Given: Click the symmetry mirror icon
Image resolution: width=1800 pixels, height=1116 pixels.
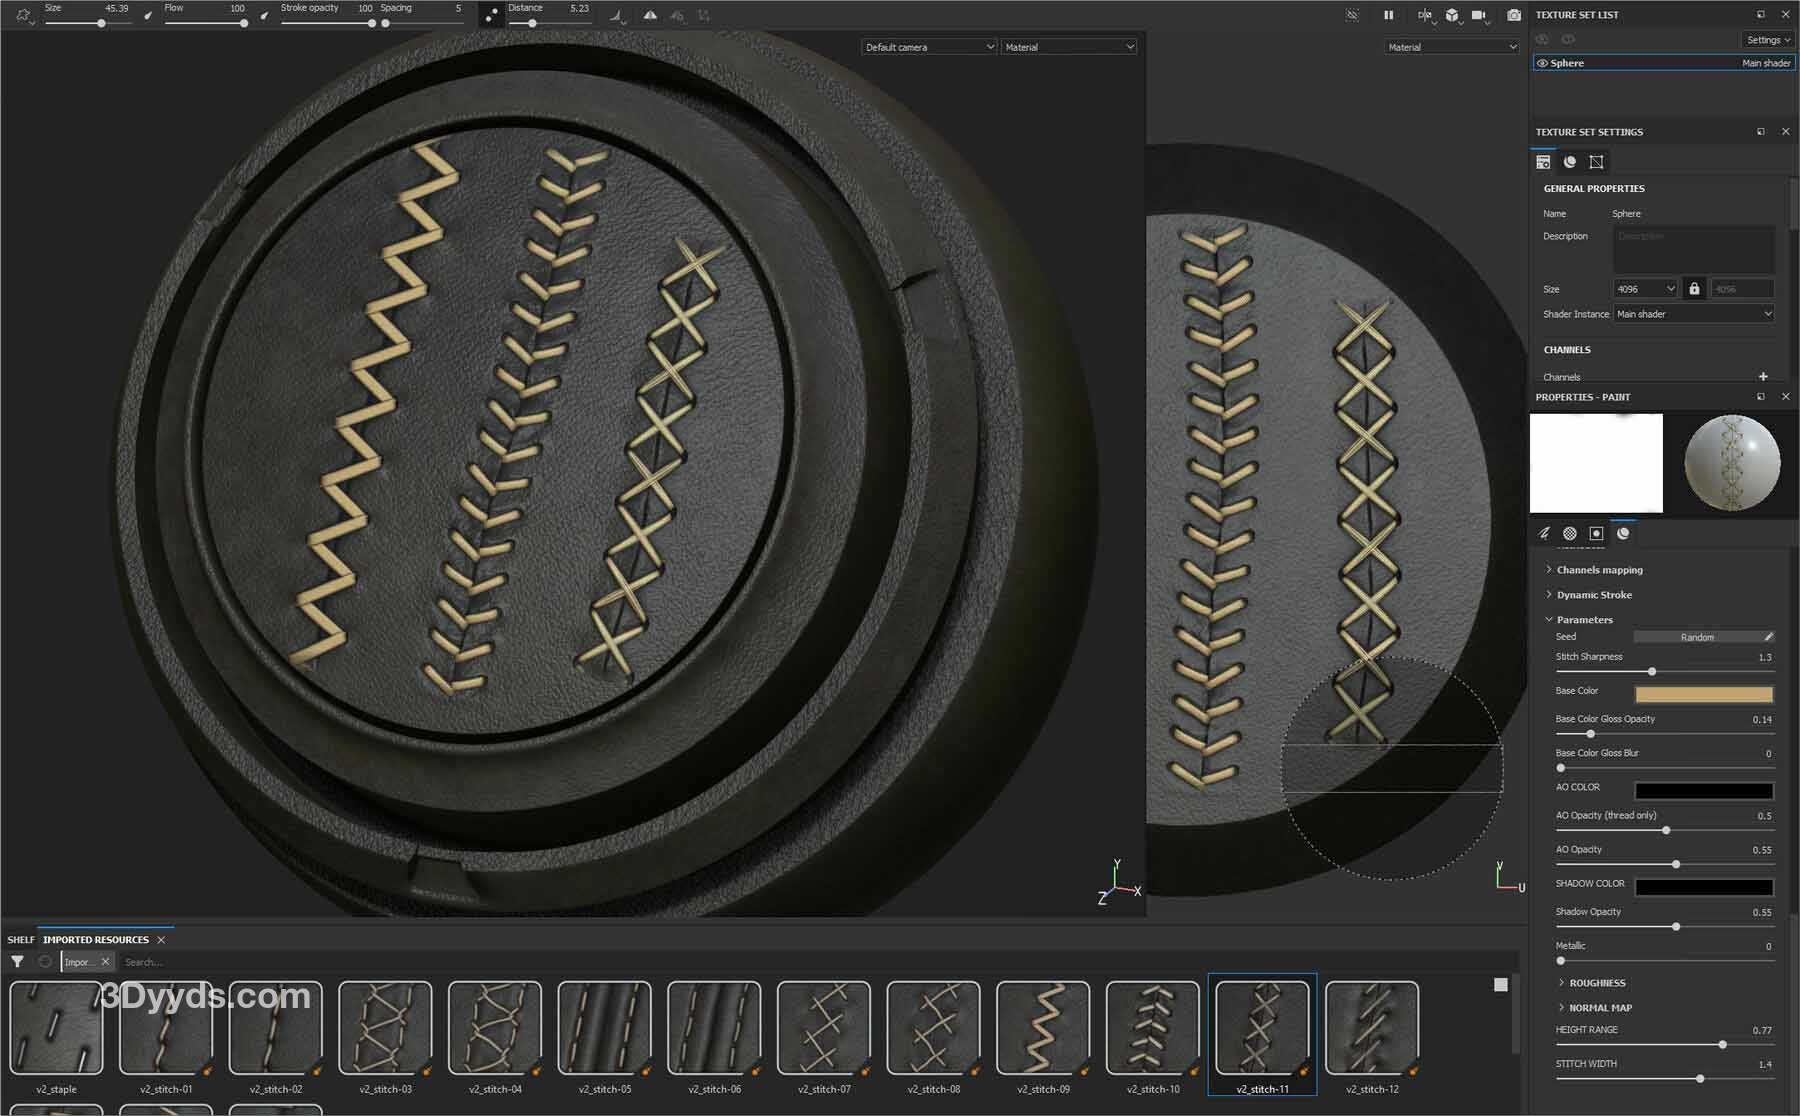Looking at the screenshot, I should (650, 15).
